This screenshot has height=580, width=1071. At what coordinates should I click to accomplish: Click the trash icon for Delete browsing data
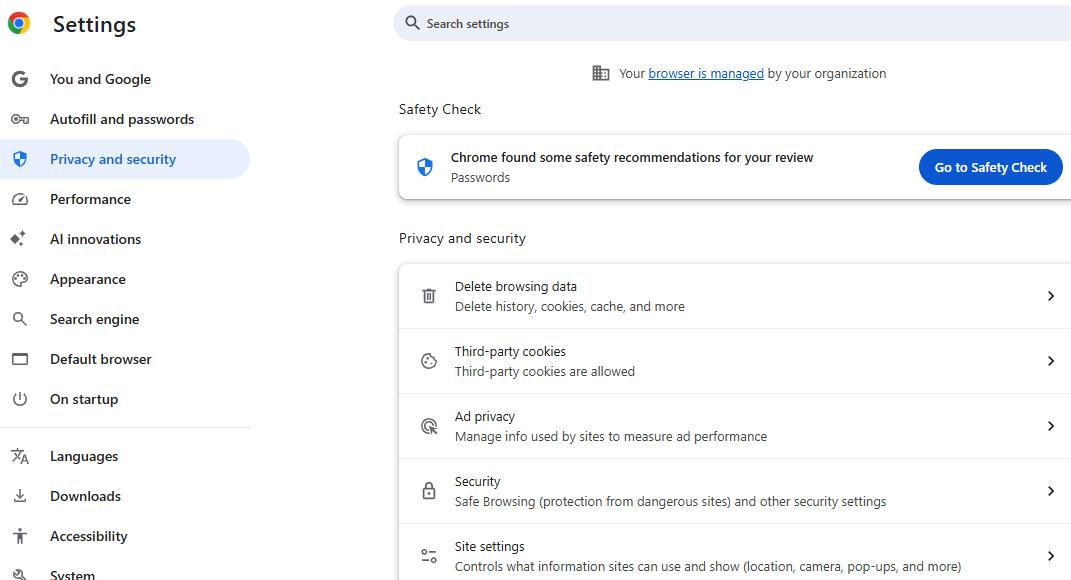tap(428, 296)
